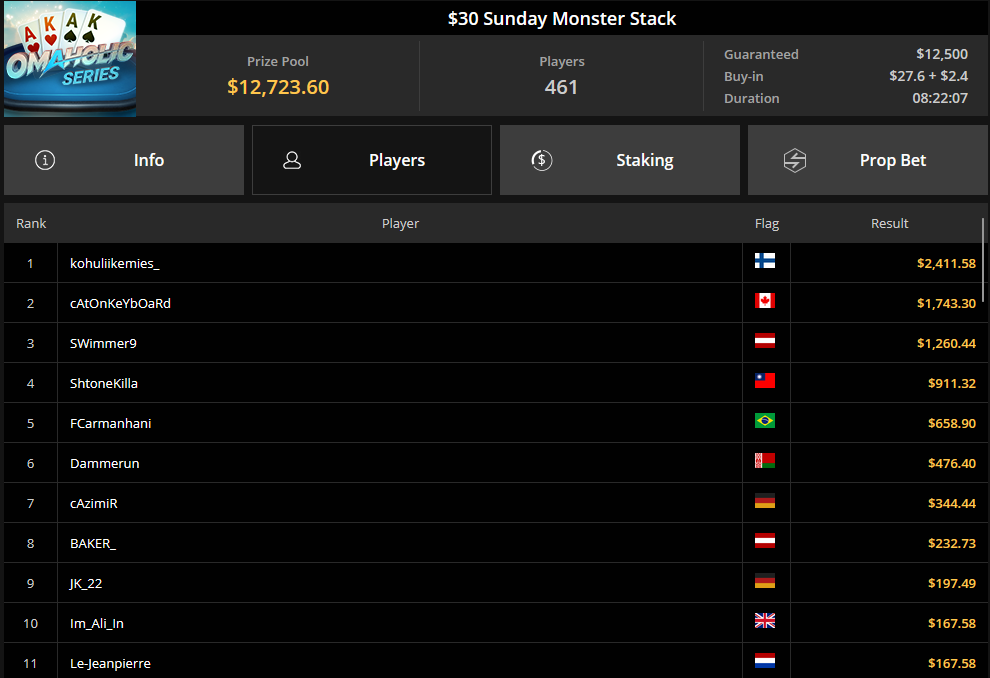This screenshot has height=678, width=990.
Task: Click Brazil flag in FCarmanhani row
Action: [x=765, y=420]
